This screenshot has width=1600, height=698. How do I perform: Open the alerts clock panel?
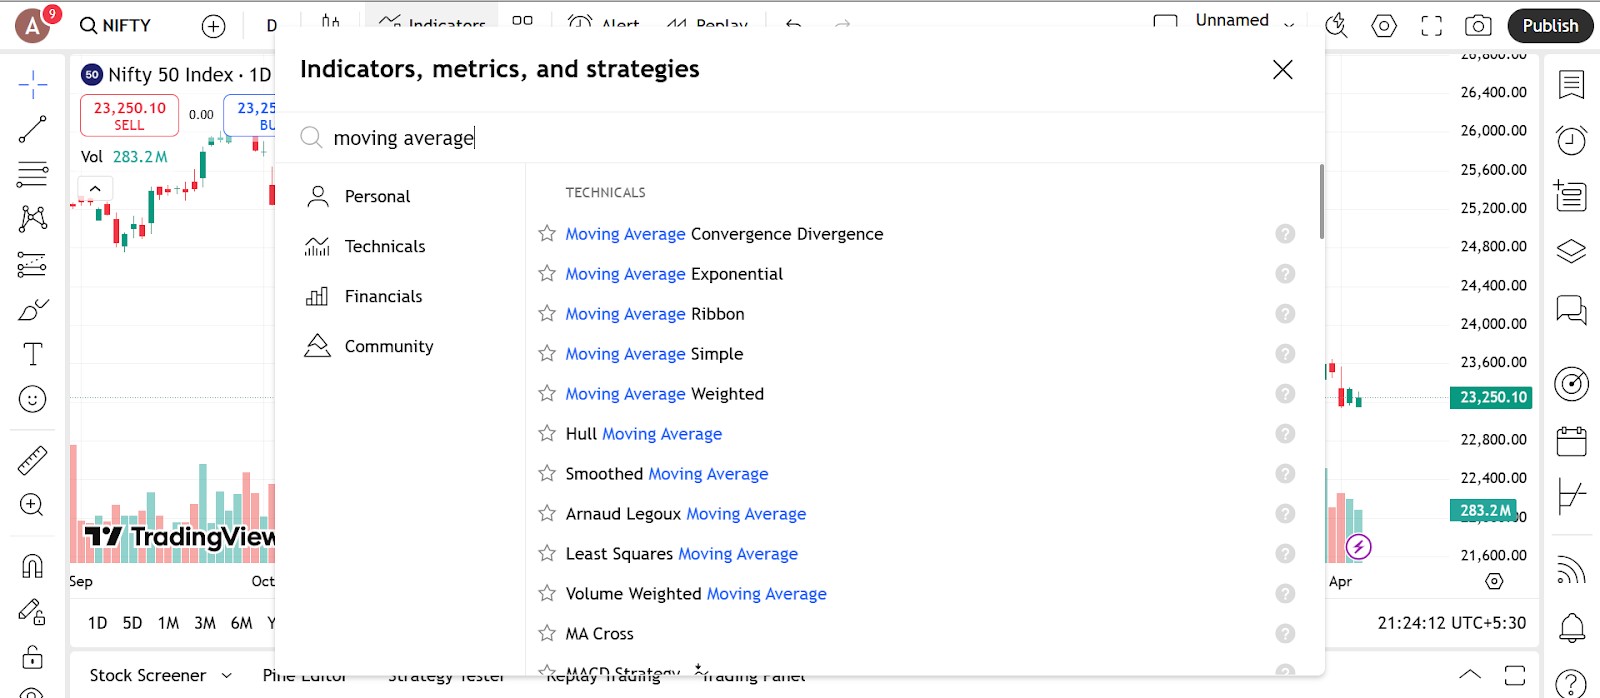[x=1571, y=140]
